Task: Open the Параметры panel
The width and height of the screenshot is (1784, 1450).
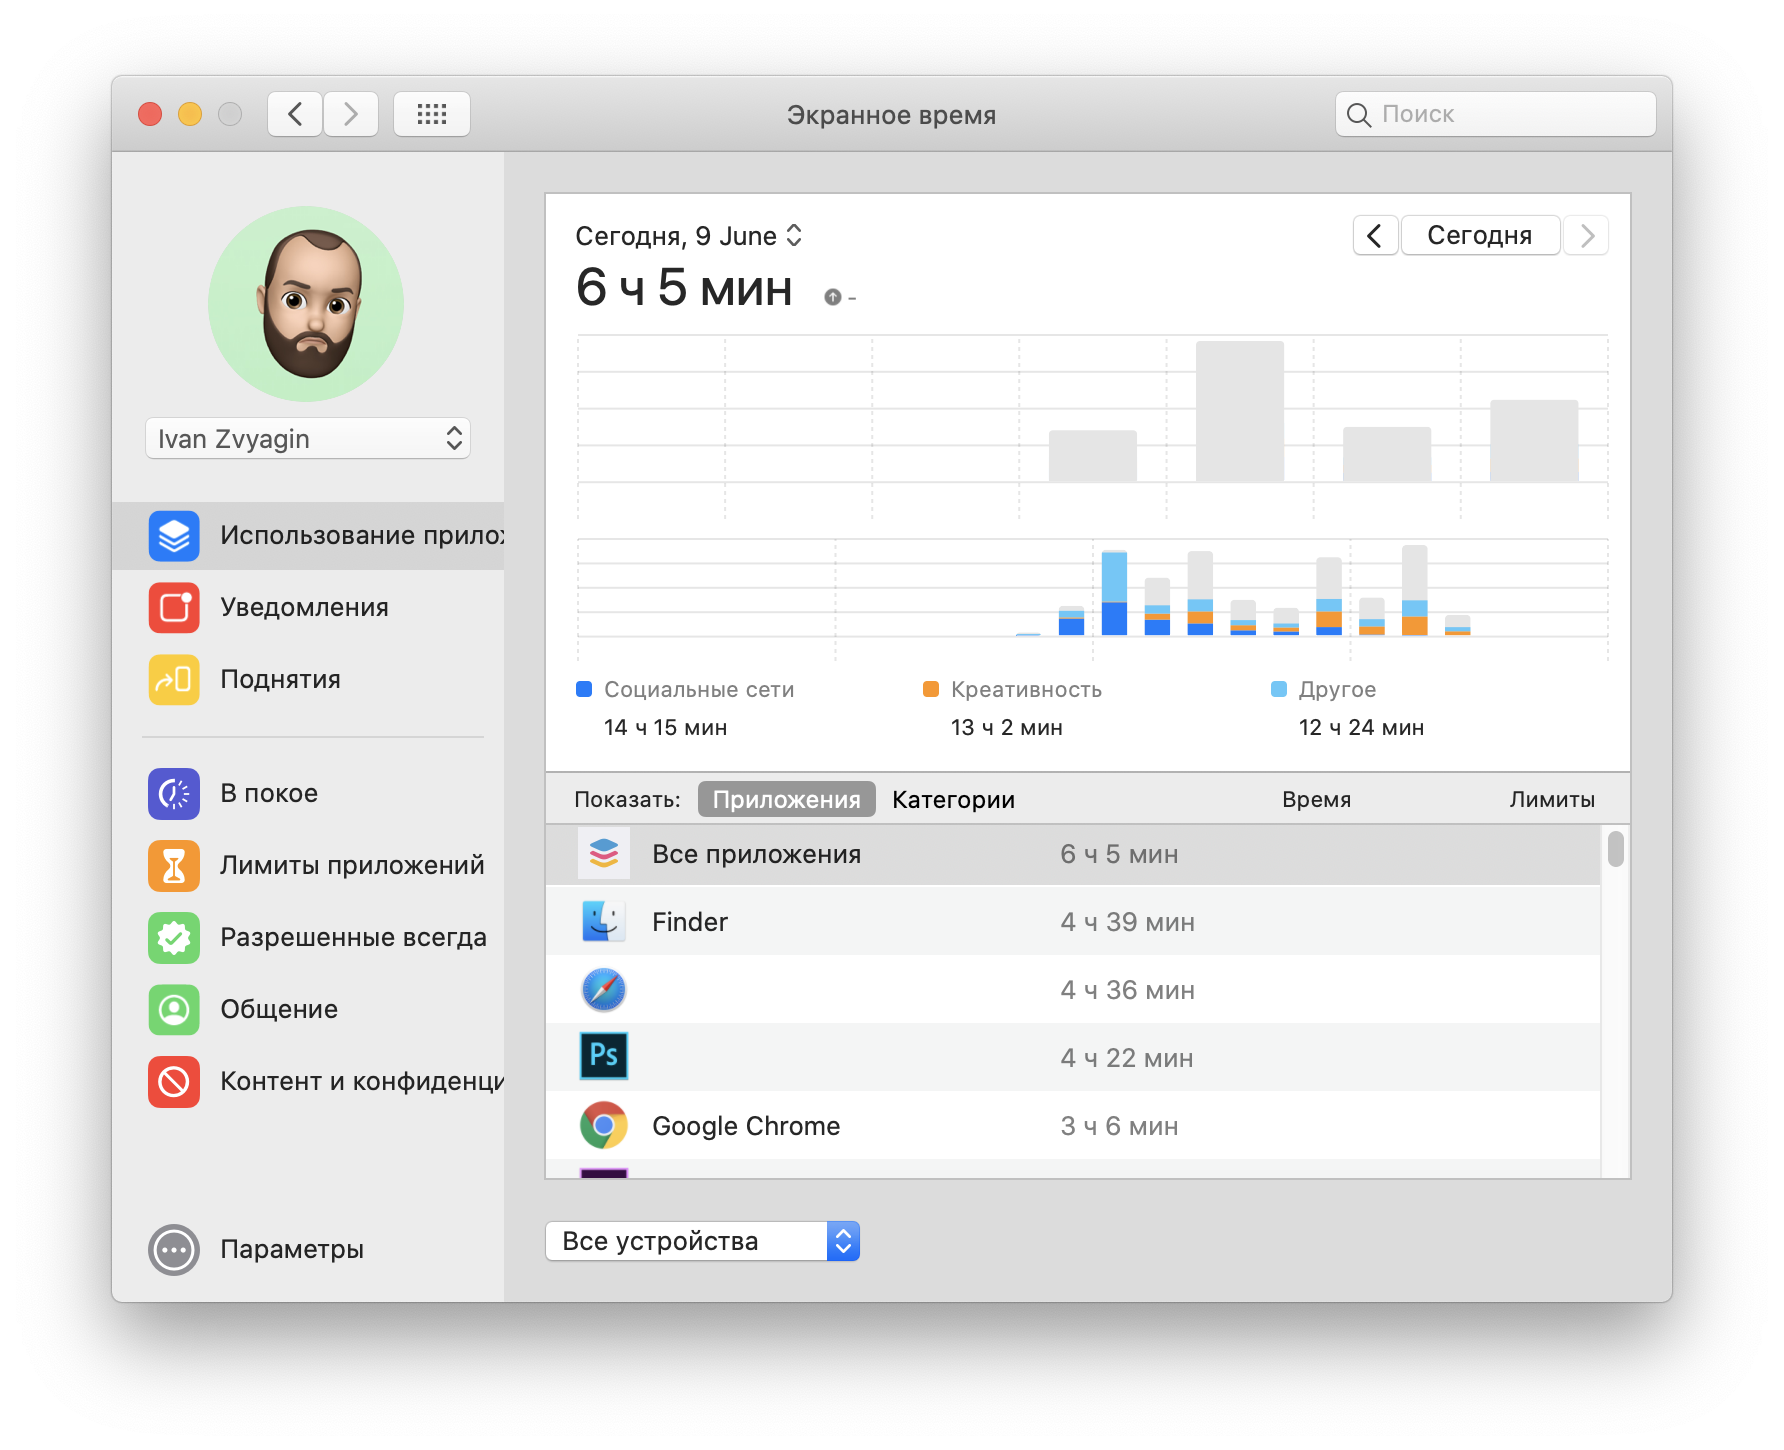Action: [x=292, y=1249]
